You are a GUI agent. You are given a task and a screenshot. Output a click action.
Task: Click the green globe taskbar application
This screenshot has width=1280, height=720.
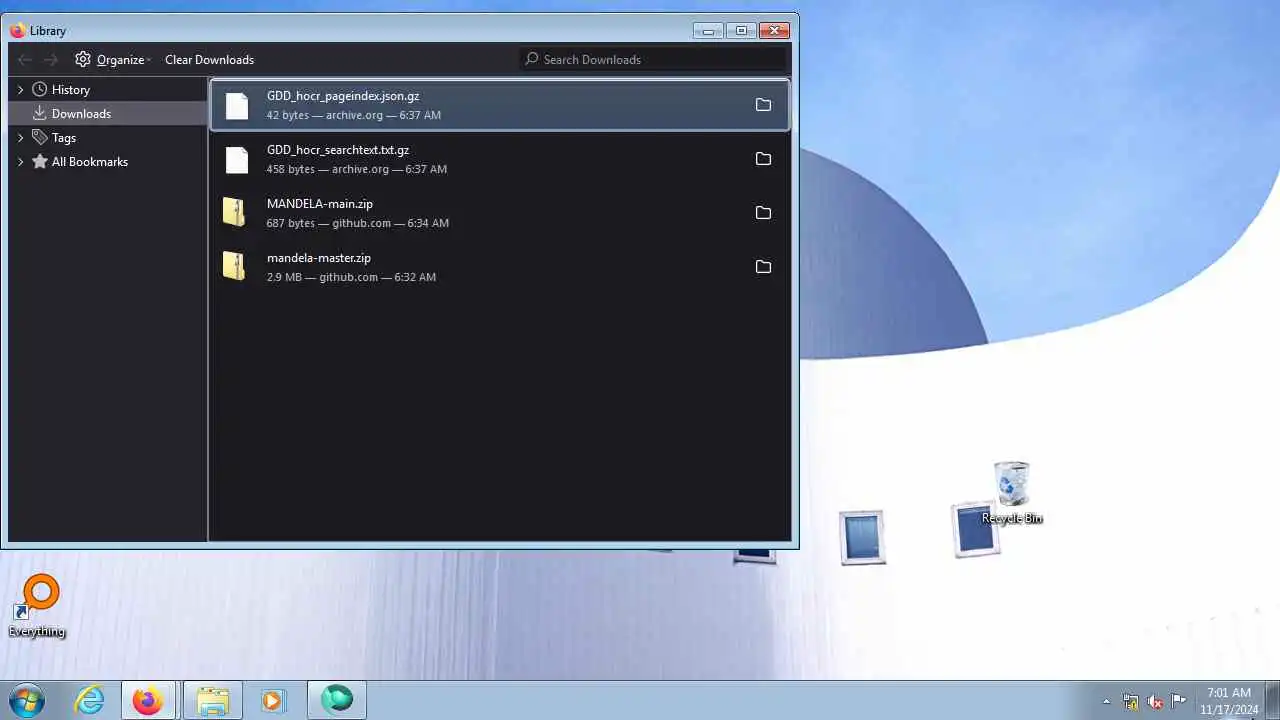(337, 700)
